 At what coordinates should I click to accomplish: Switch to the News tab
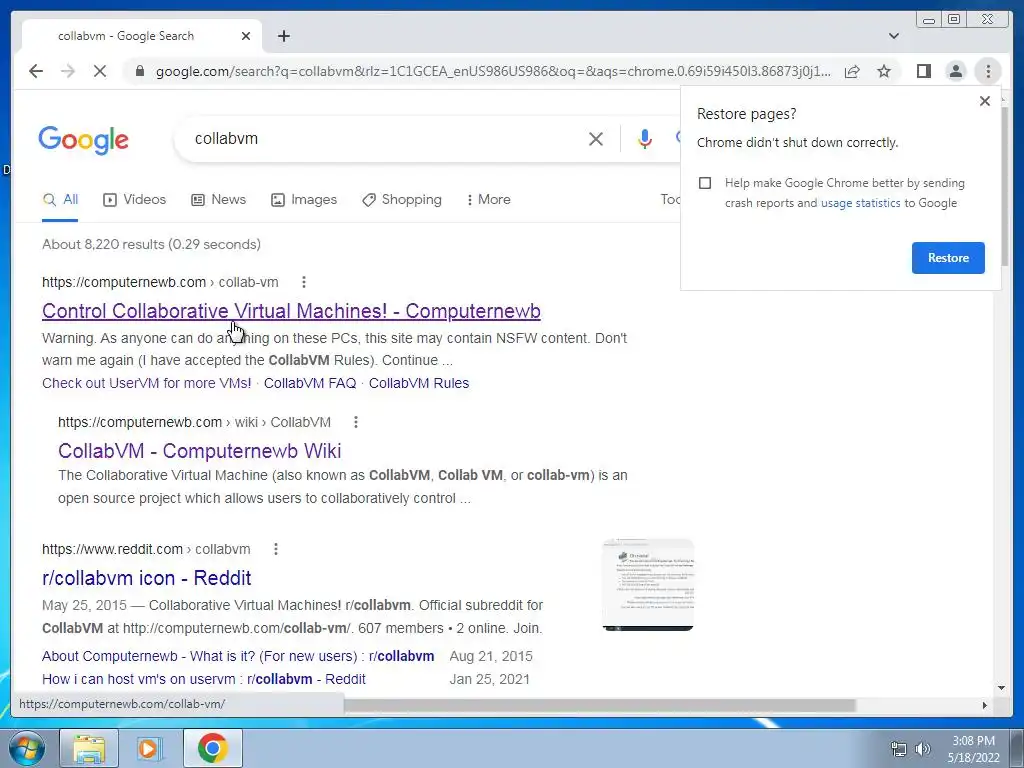point(218,200)
